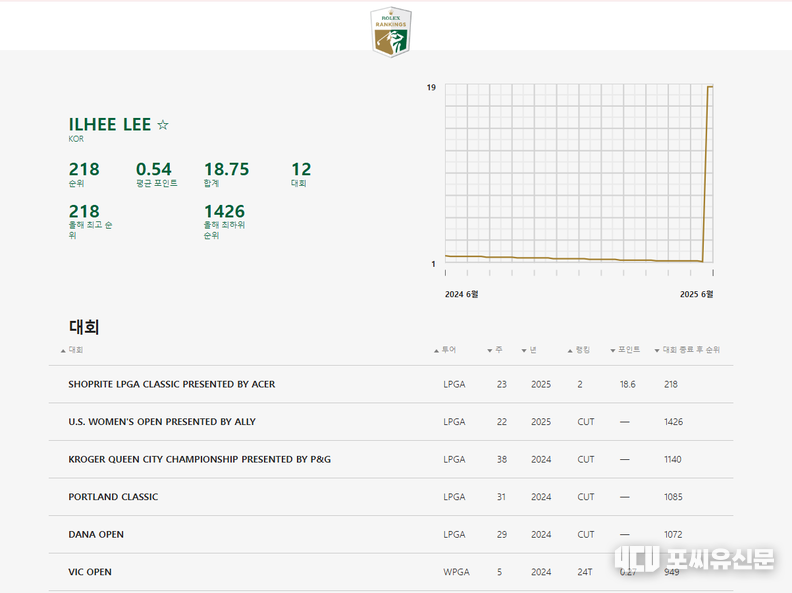This screenshot has width=792, height=593.
Task: Click the 2025 6월 chart axis label
Action: tap(697, 294)
